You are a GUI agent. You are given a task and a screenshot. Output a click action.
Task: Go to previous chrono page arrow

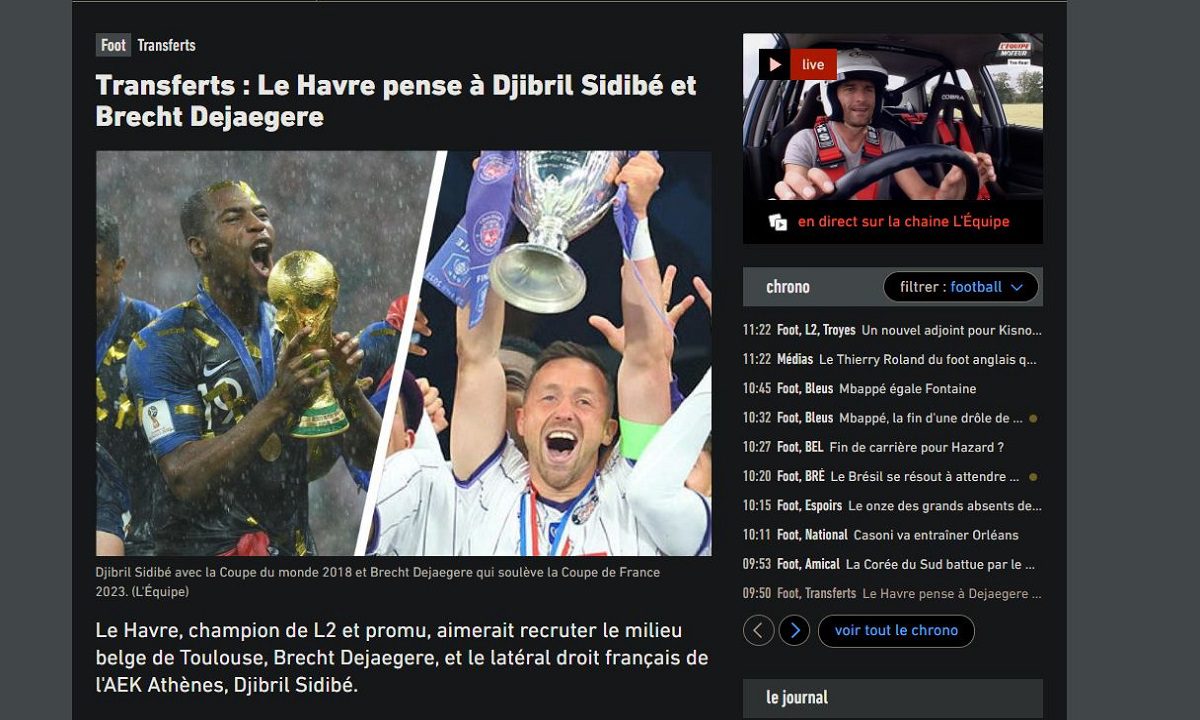pos(759,630)
